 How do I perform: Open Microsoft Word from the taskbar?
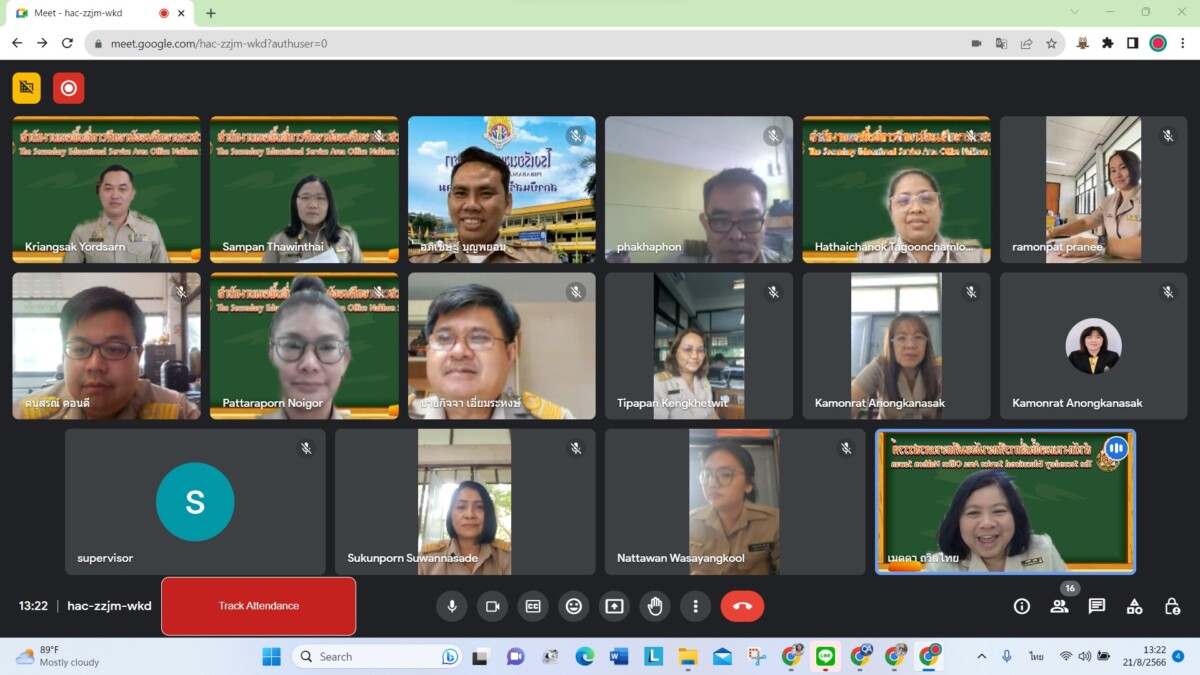tap(619, 657)
